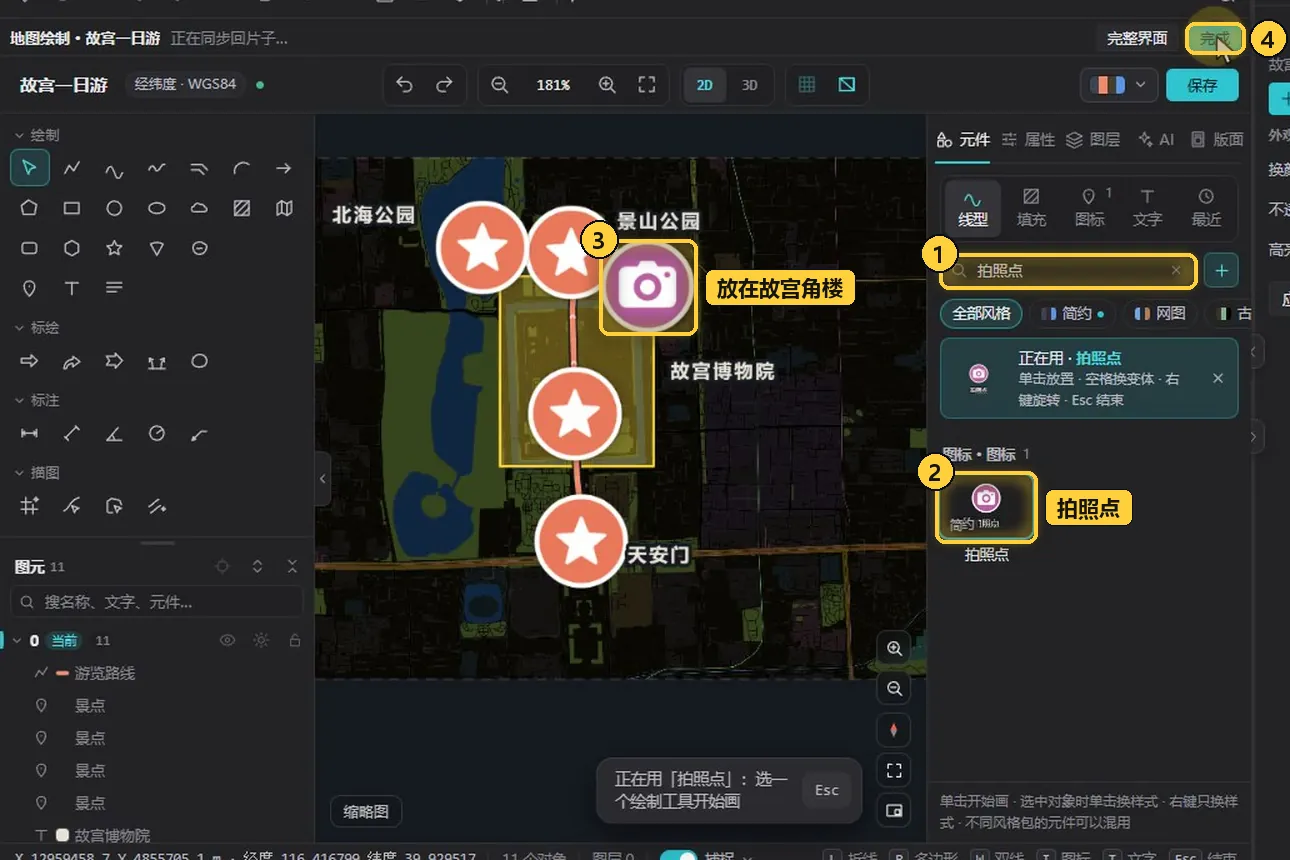
Task: Select the folded map tool
Action: pos(284,209)
